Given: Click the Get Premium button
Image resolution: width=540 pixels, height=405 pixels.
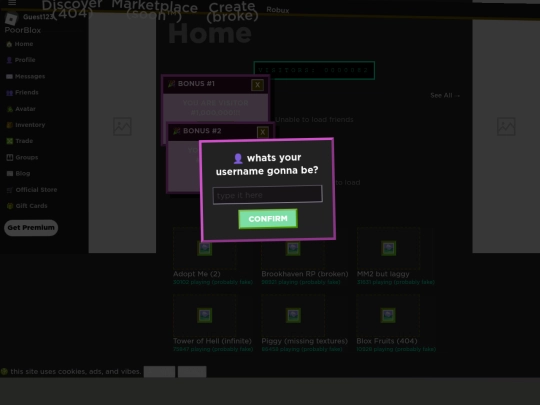Looking at the screenshot, I should pyautogui.click(x=31, y=228).
